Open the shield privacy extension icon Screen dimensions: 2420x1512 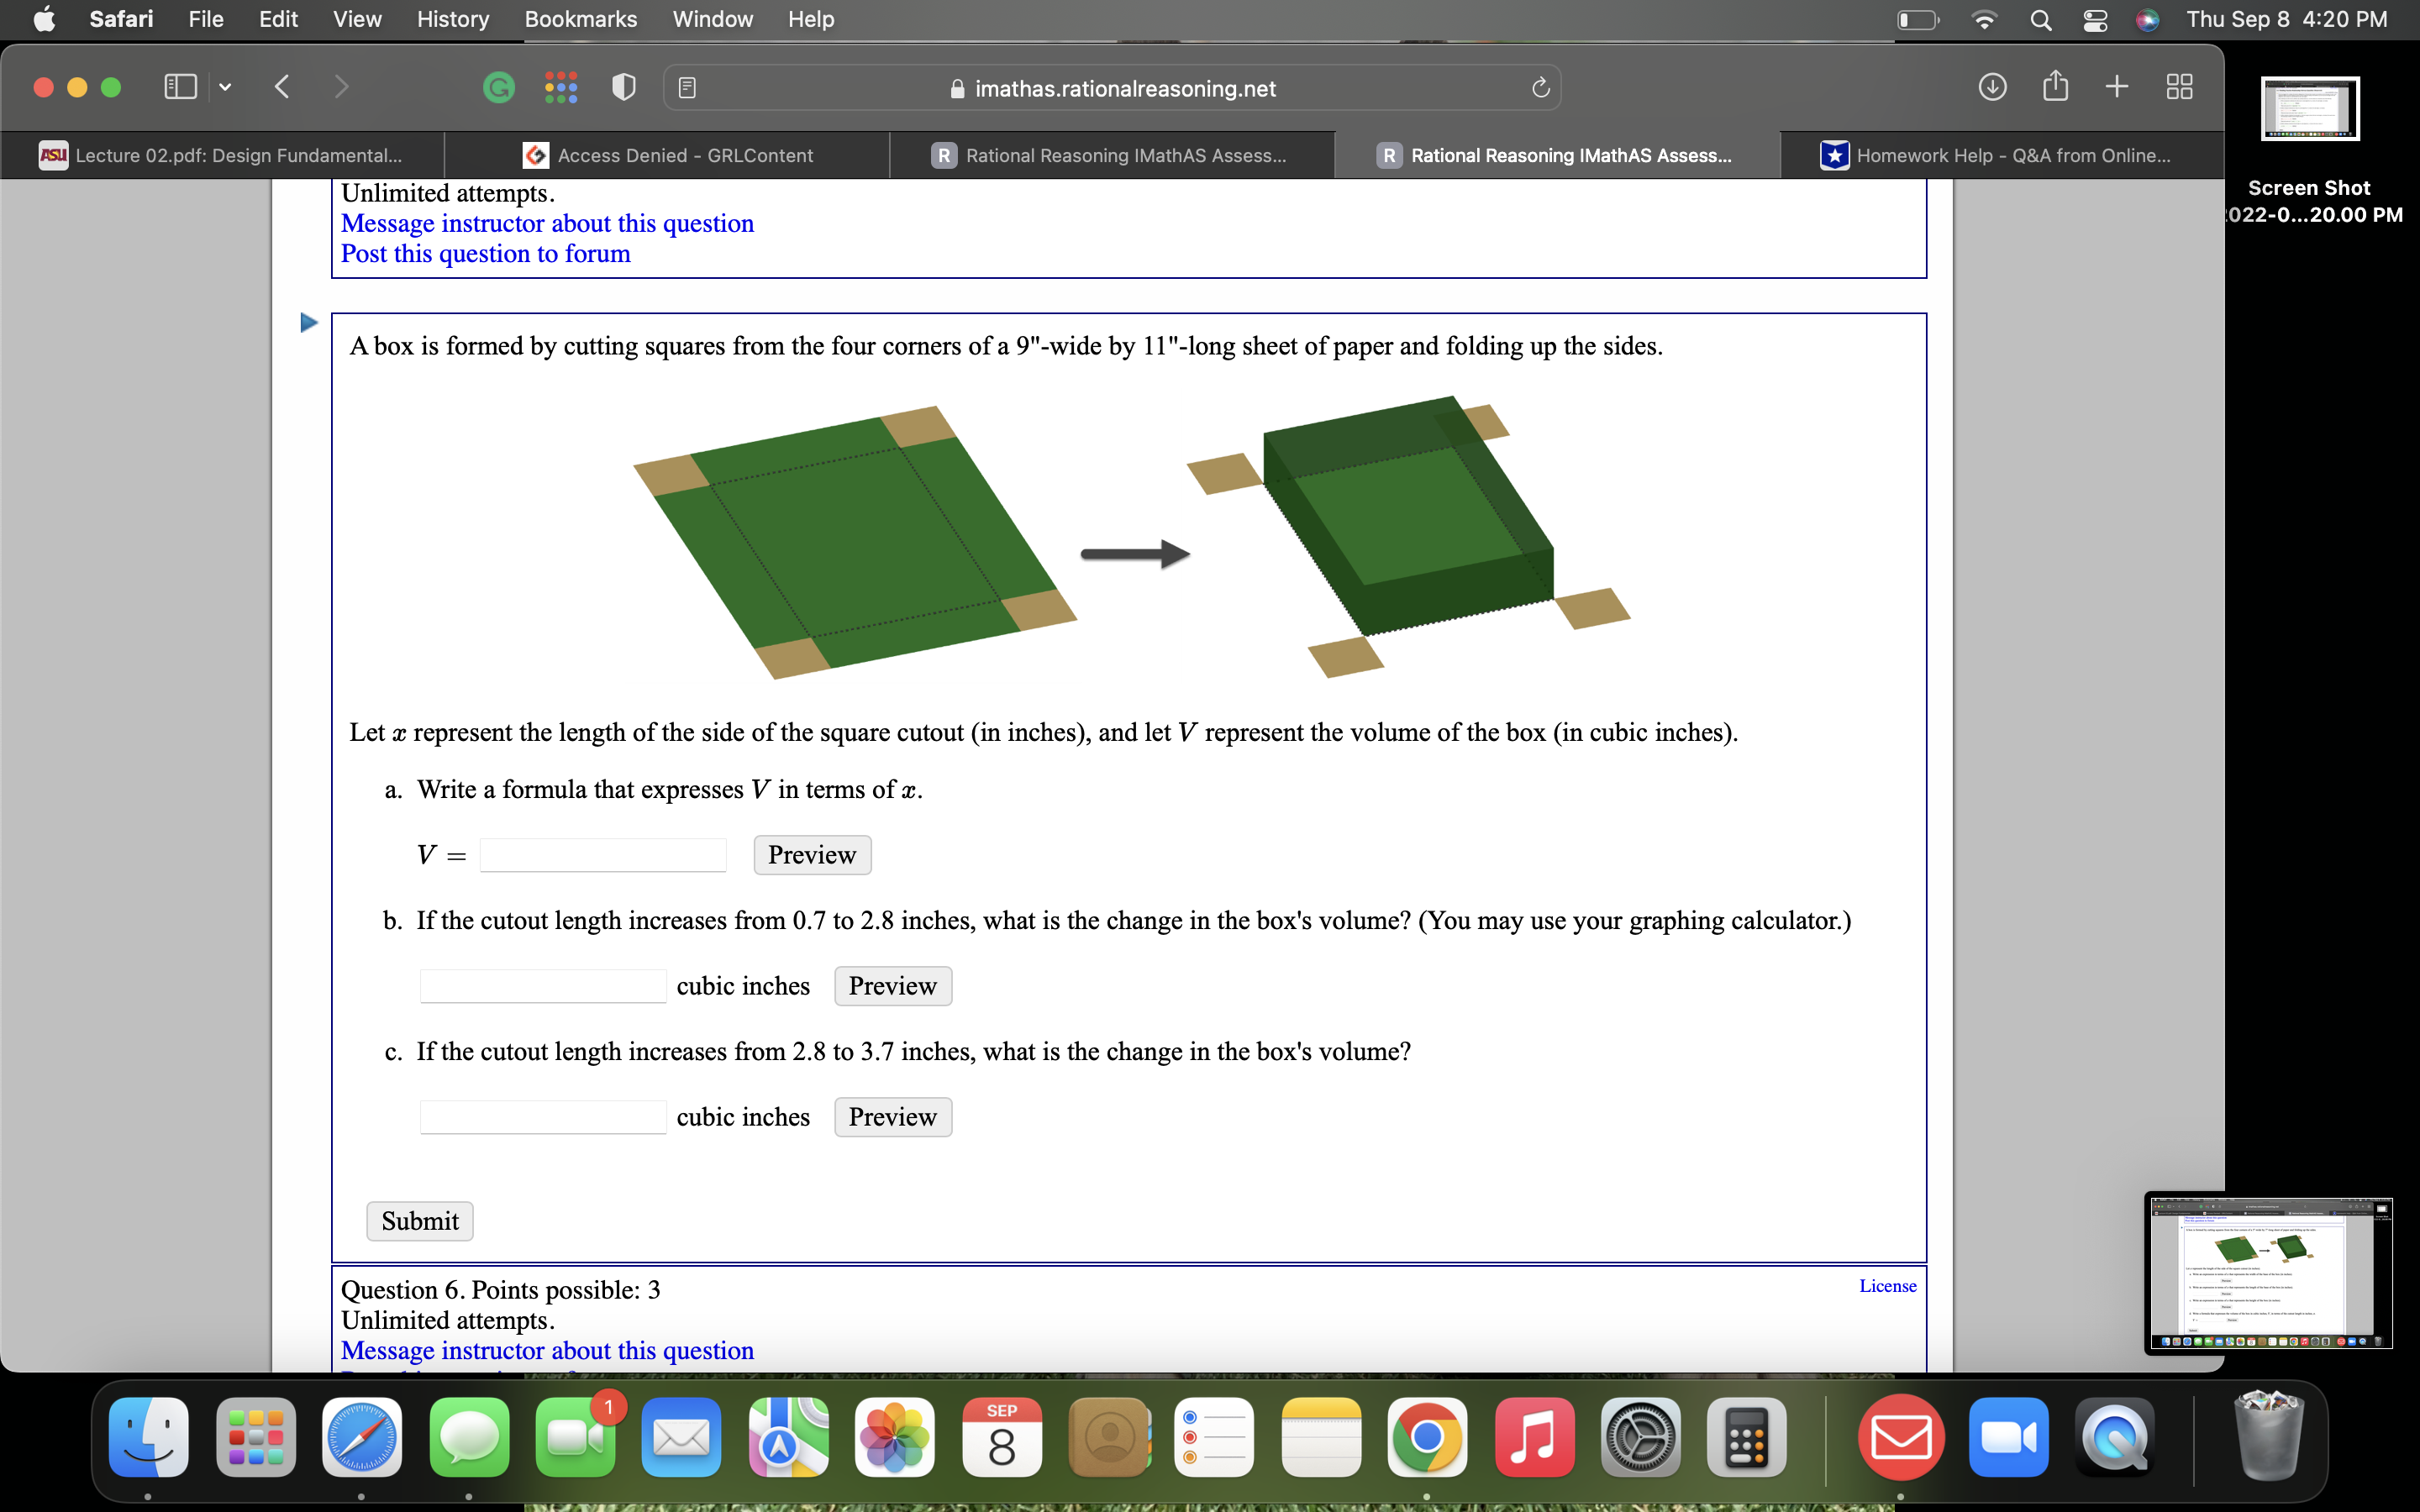point(622,87)
